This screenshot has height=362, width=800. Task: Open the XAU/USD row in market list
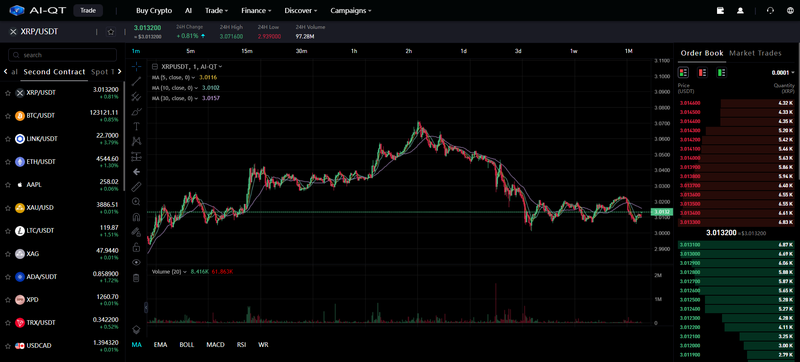(62, 208)
